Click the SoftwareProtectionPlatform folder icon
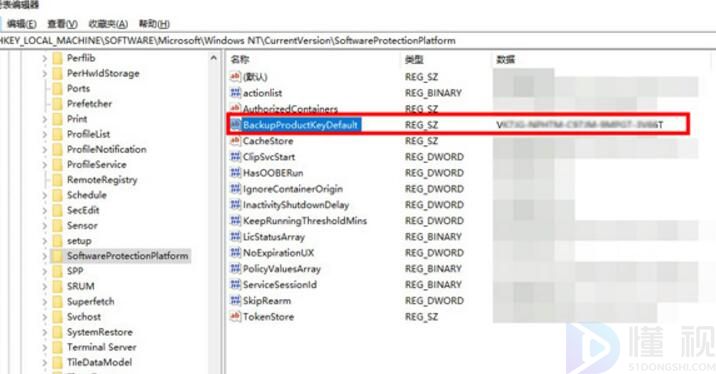716x374 pixels. tap(58, 256)
